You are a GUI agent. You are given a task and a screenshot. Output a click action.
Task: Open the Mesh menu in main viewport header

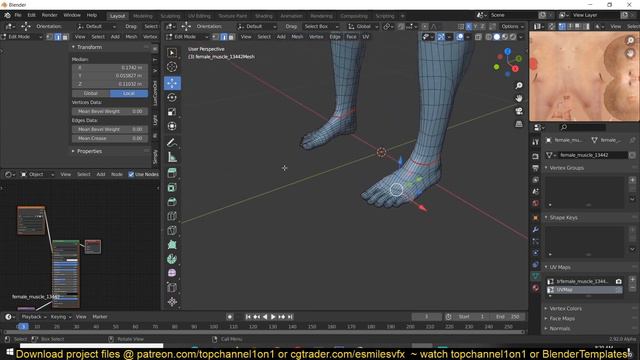pos(297,37)
